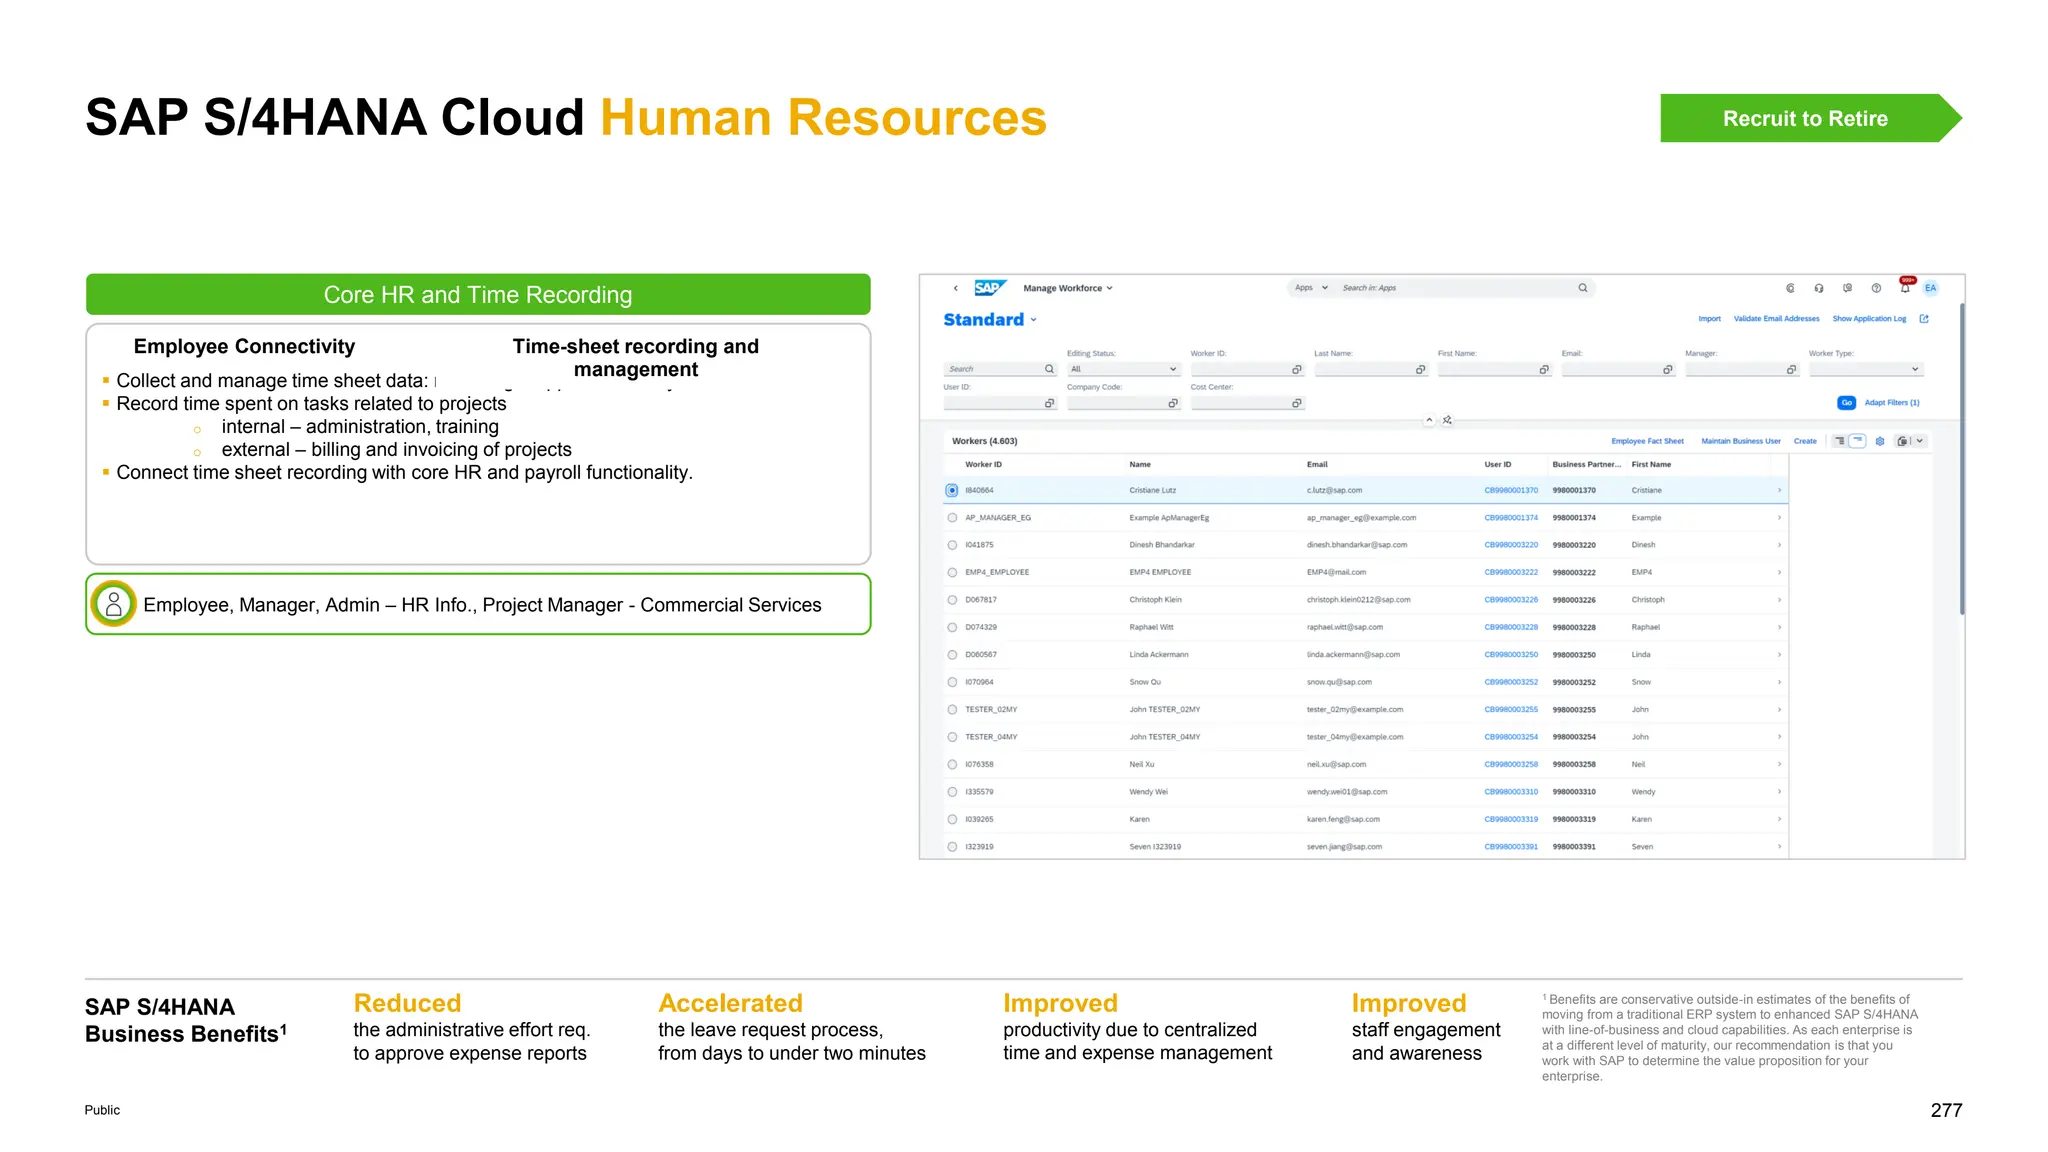Select radio button for worker D067817
This screenshot has width=2048, height=1152.
pyautogui.click(x=952, y=600)
